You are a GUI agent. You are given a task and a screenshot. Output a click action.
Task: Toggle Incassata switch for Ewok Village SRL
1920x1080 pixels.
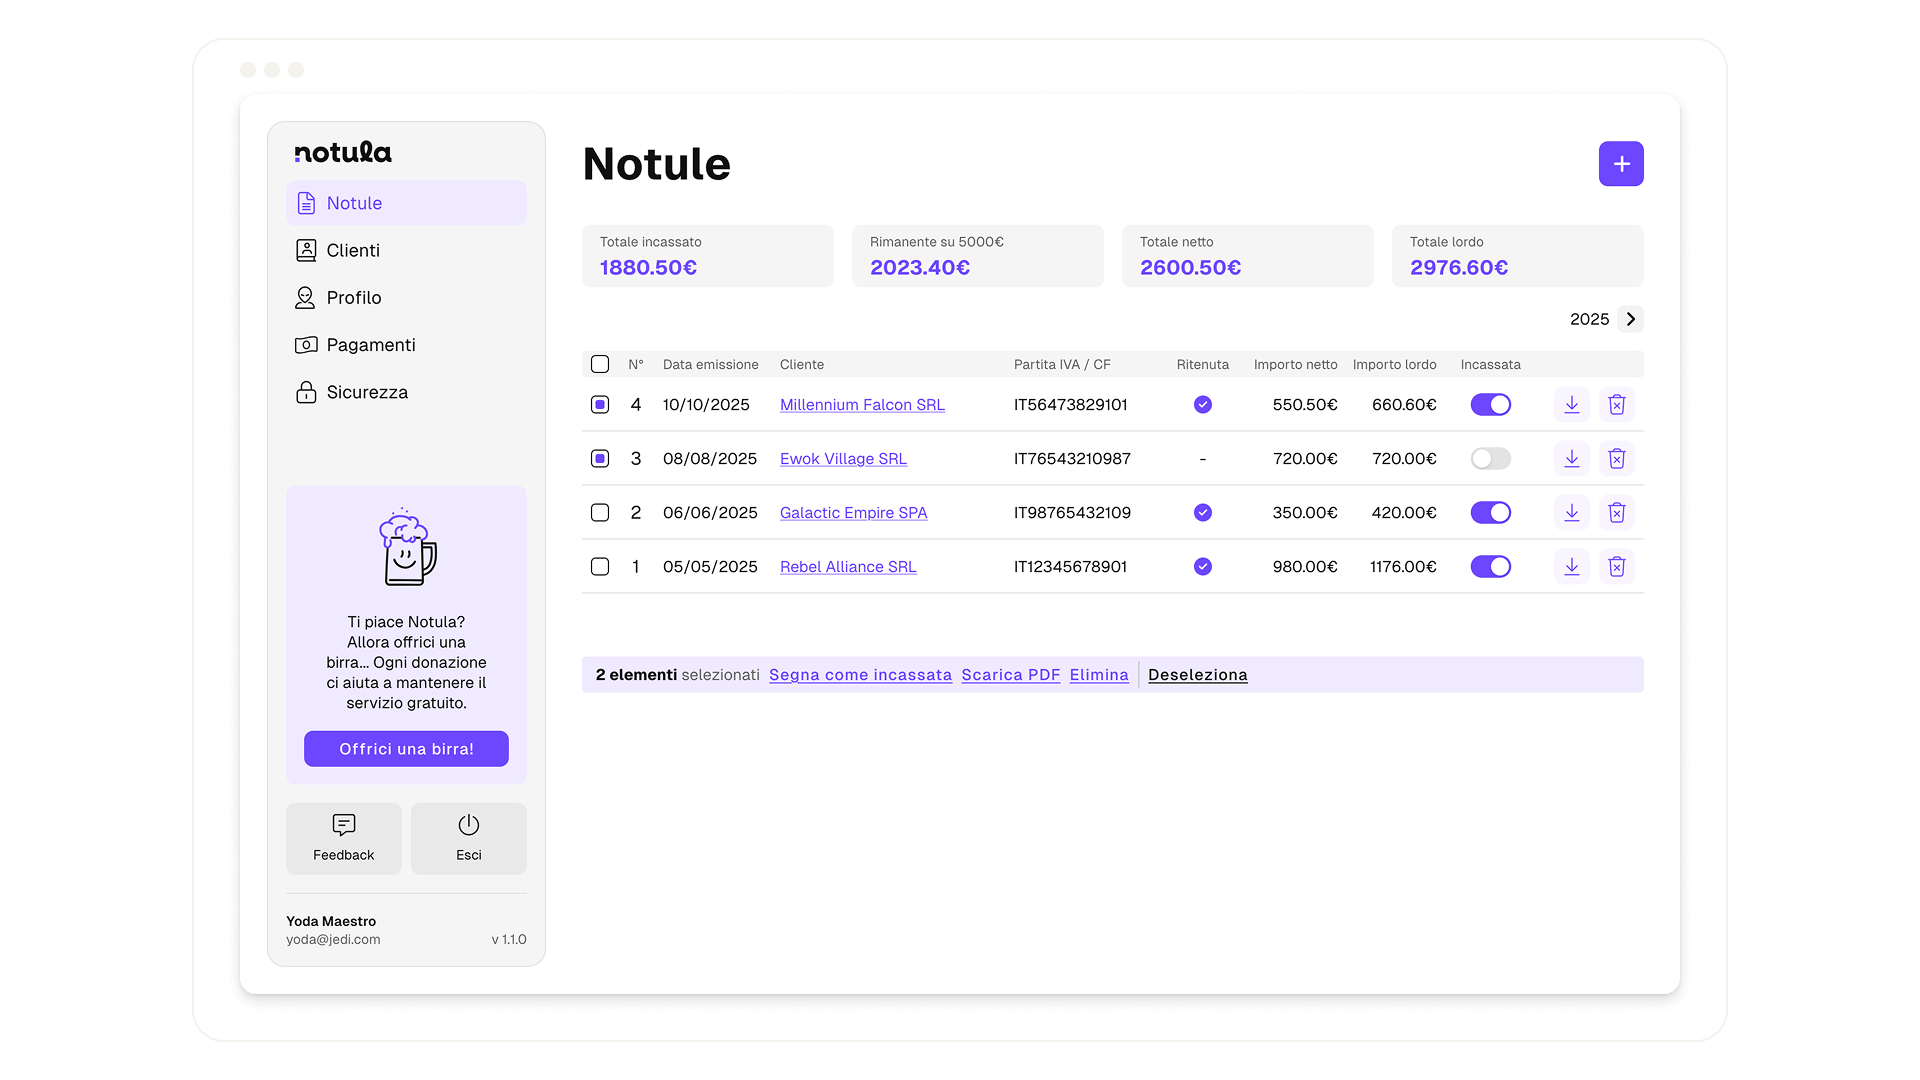click(x=1490, y=459)
